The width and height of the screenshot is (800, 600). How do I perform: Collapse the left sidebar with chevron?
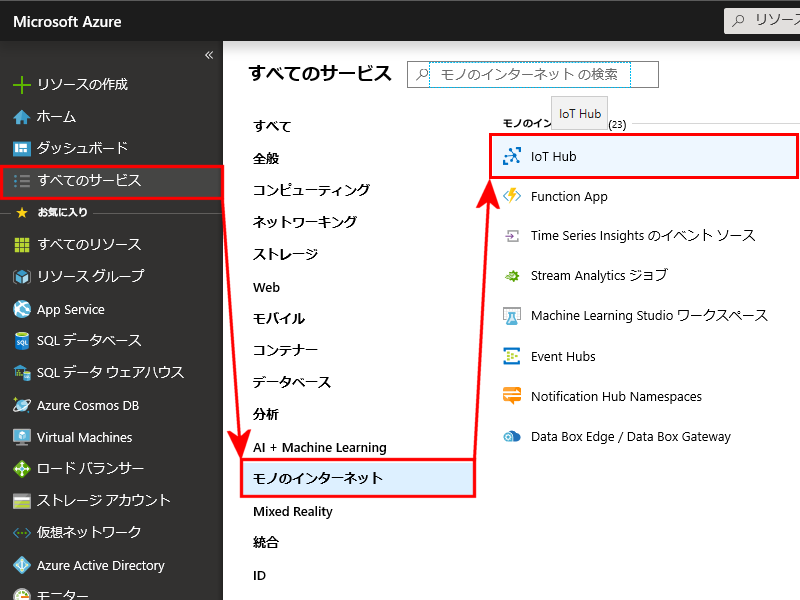pos(209,55)
